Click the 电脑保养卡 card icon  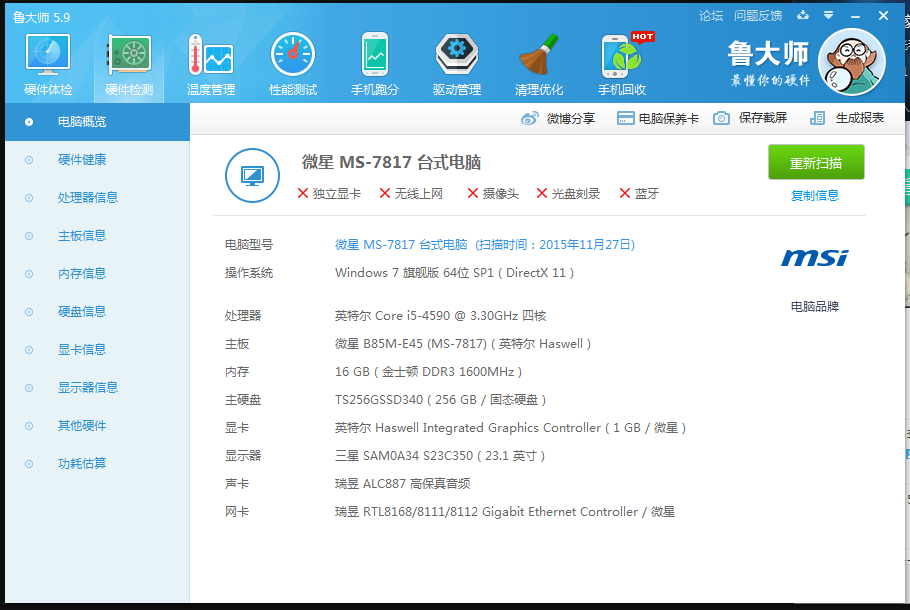(x=625, y=118)
